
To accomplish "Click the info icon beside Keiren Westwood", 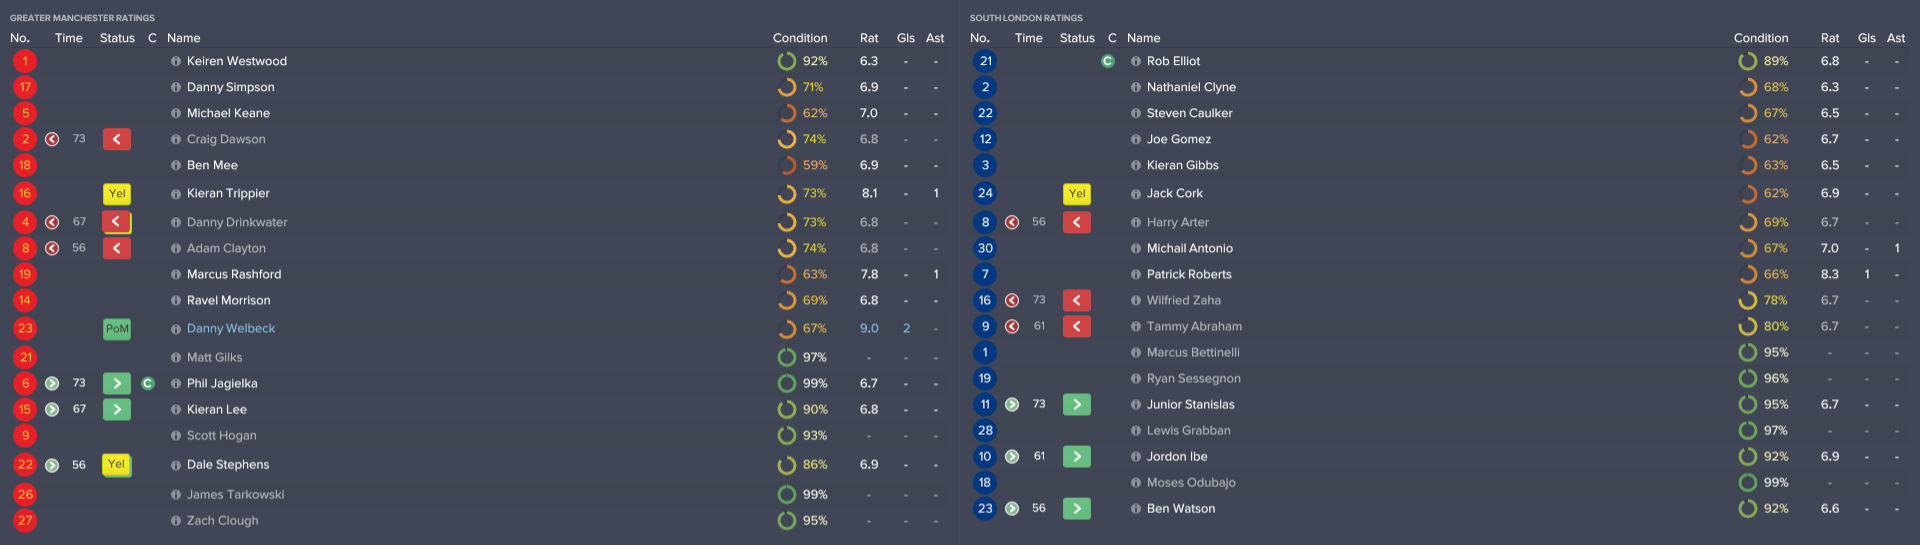I will click(176, 61).
